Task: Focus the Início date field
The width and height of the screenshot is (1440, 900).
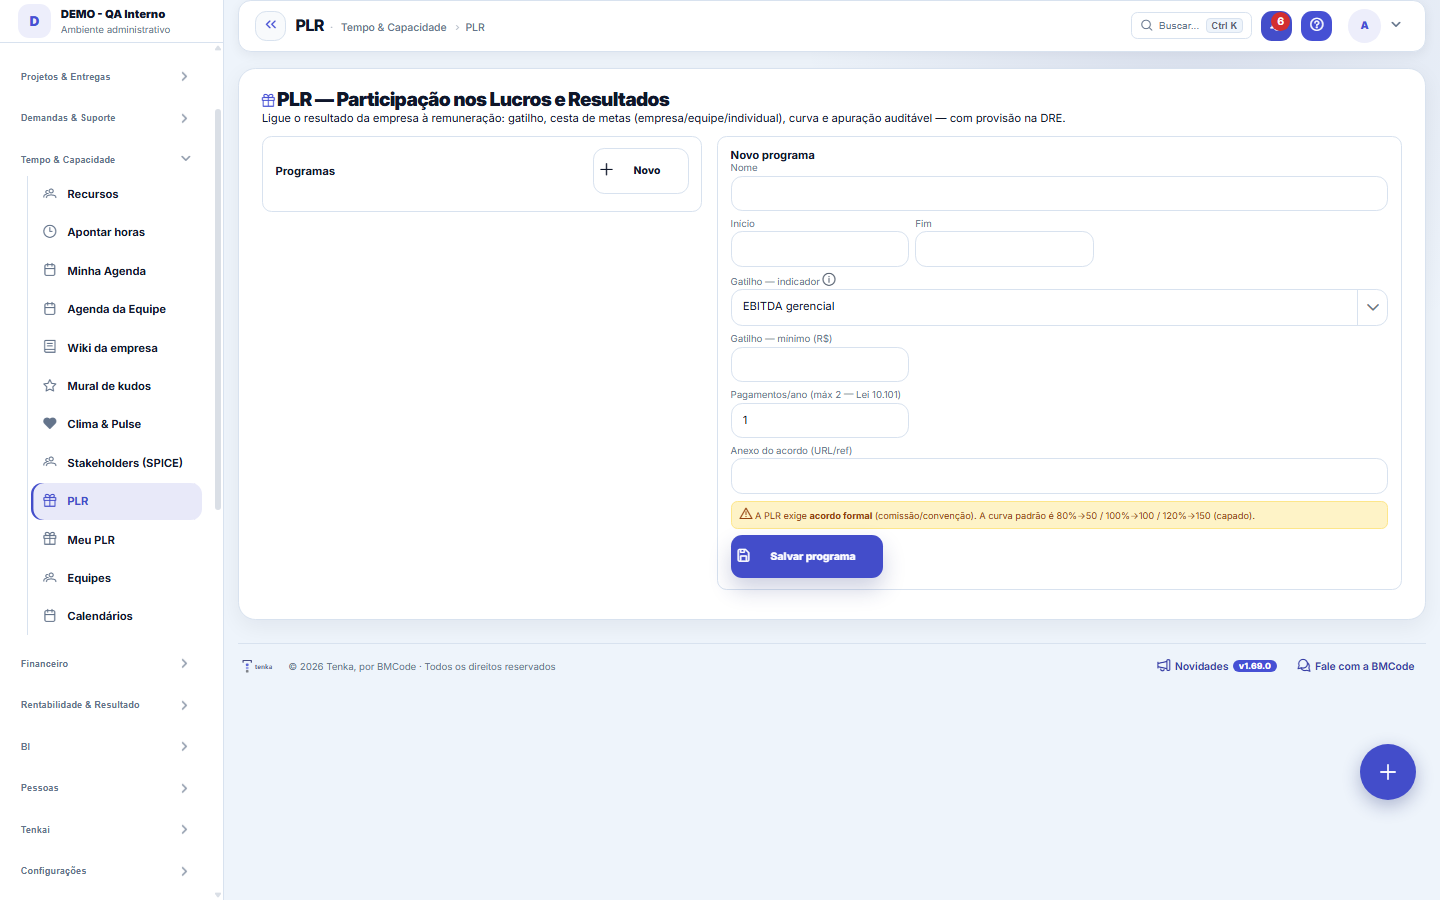Action: (820, 249)
